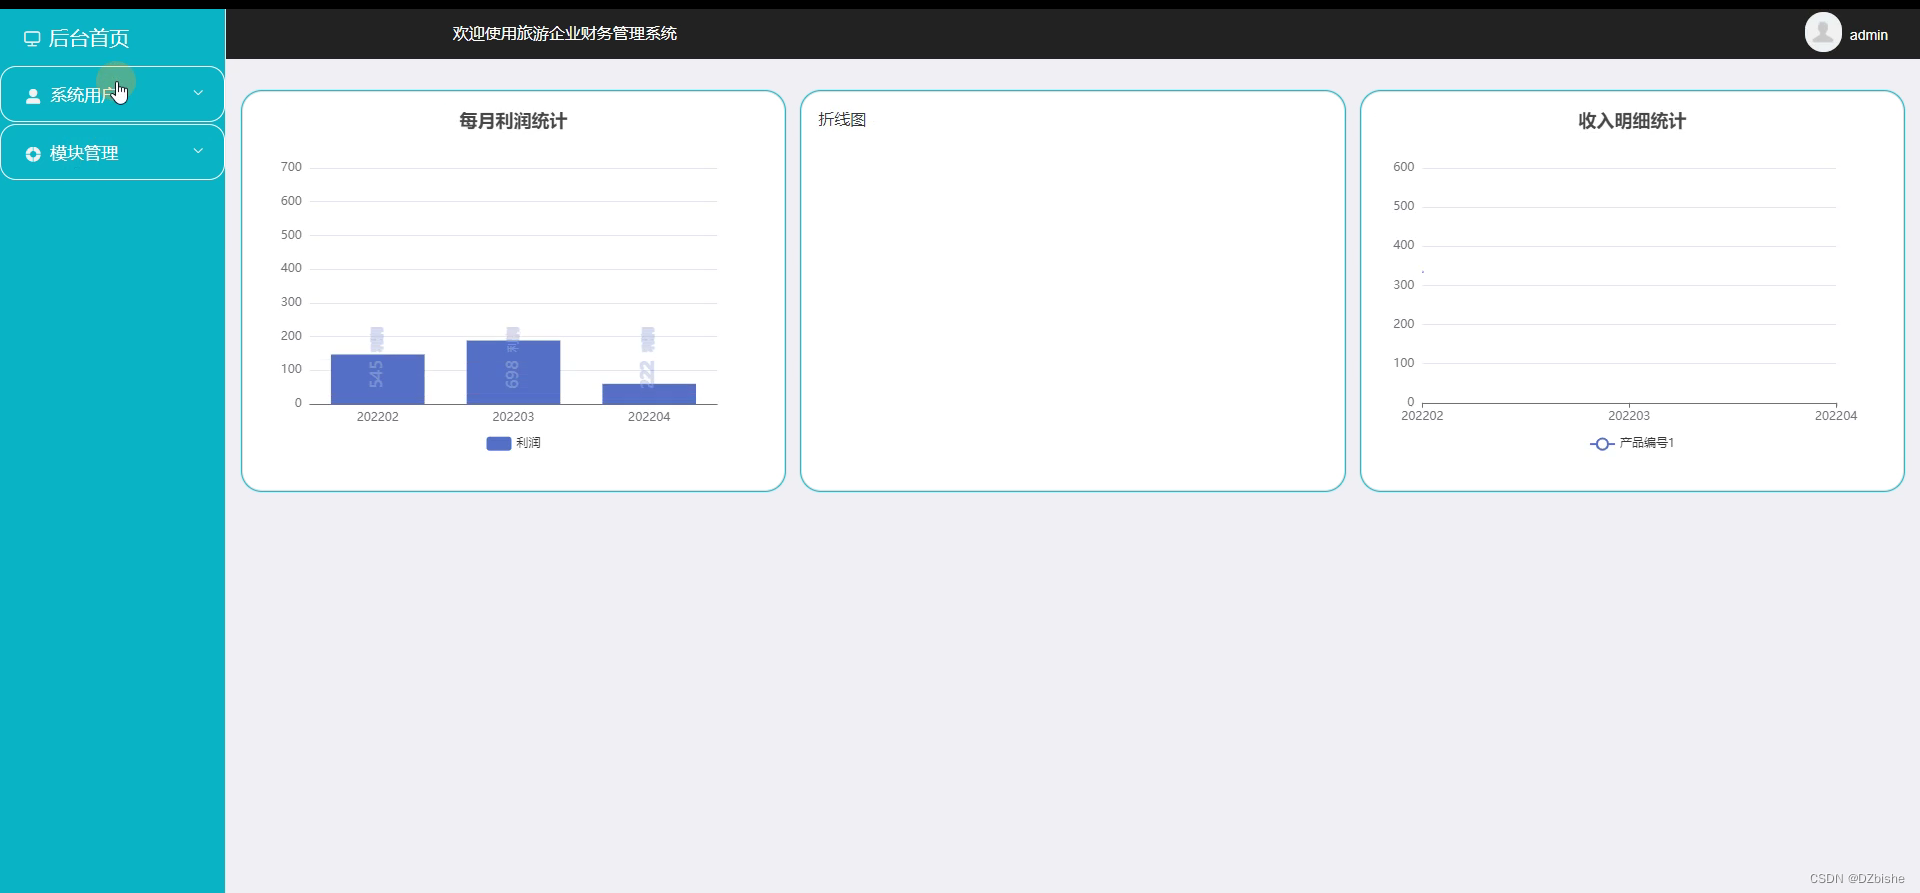Click the plus icon beside 模块管理

tap(33, 154)
